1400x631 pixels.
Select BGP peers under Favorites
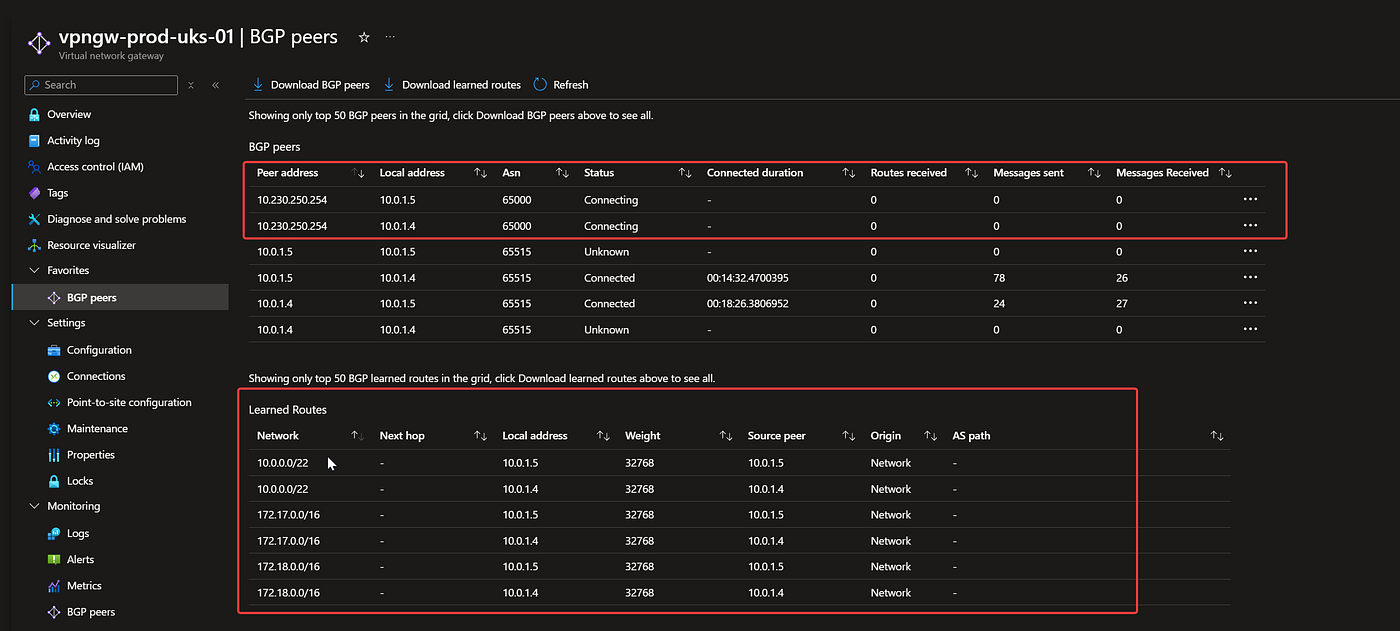[91, 298]
